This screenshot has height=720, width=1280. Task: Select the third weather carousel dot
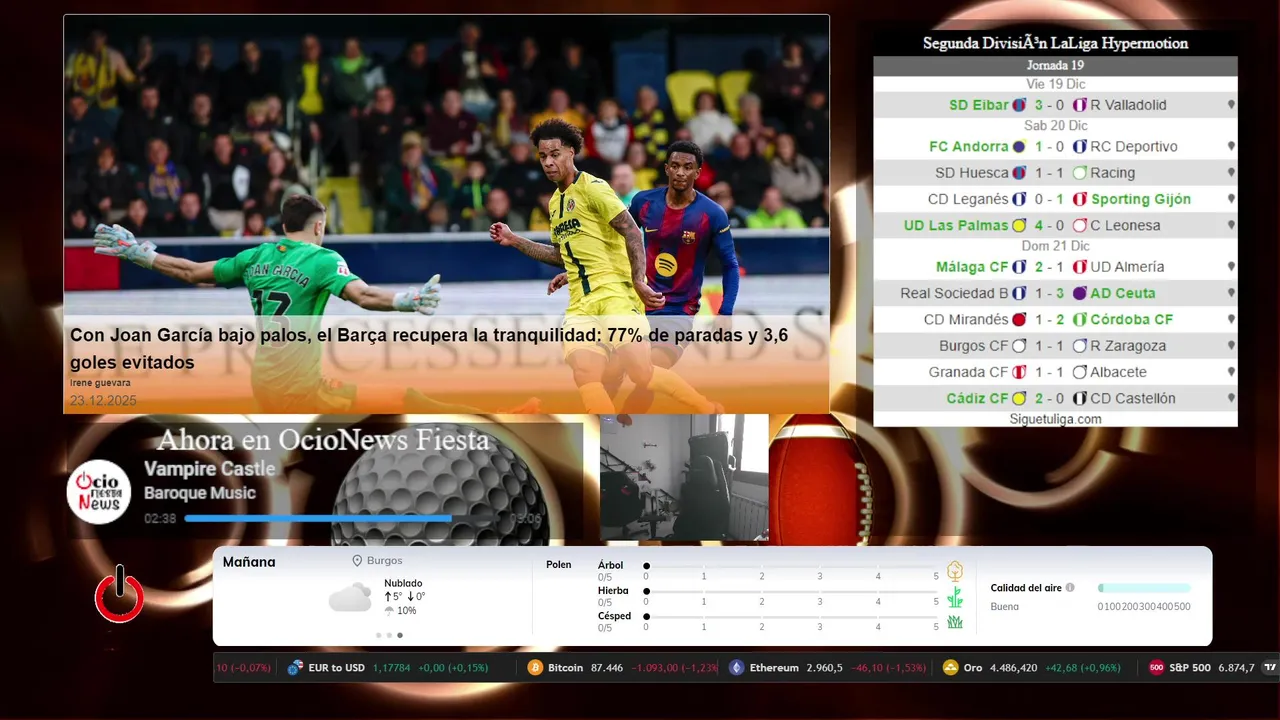[400, 635]
